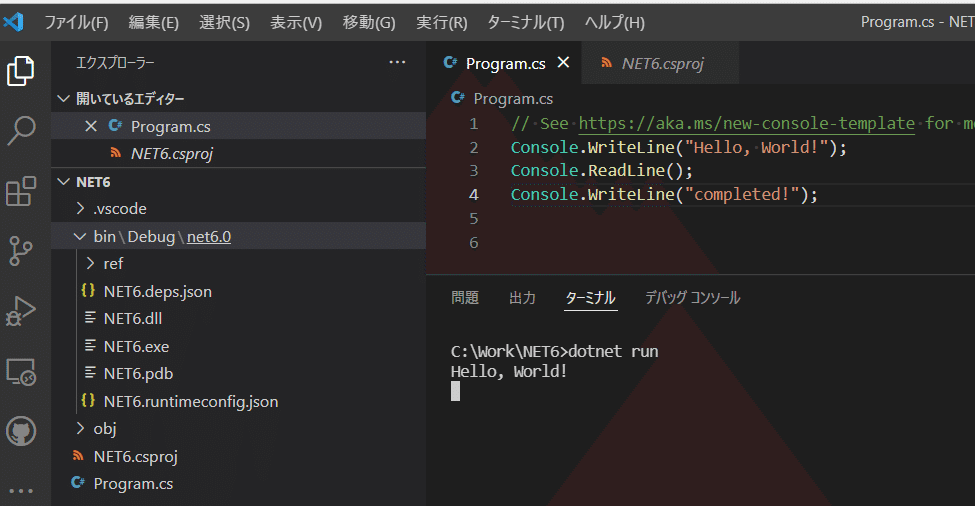Viewport: 975px width, 506px height.
Task: Open the Explorer view in activity bar
Action: click(x=21, y=70)
